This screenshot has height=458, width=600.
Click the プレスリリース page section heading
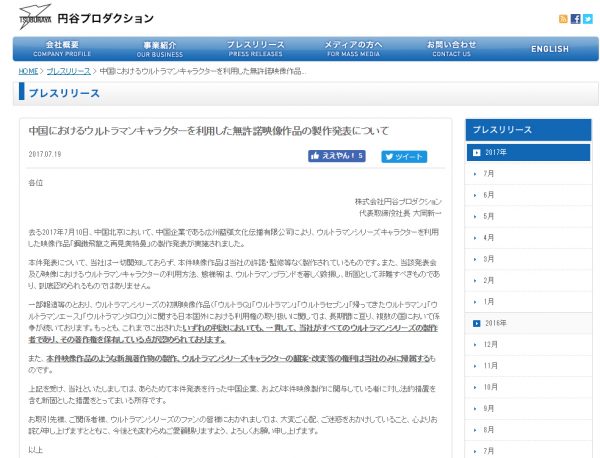[x=64, y=93]
